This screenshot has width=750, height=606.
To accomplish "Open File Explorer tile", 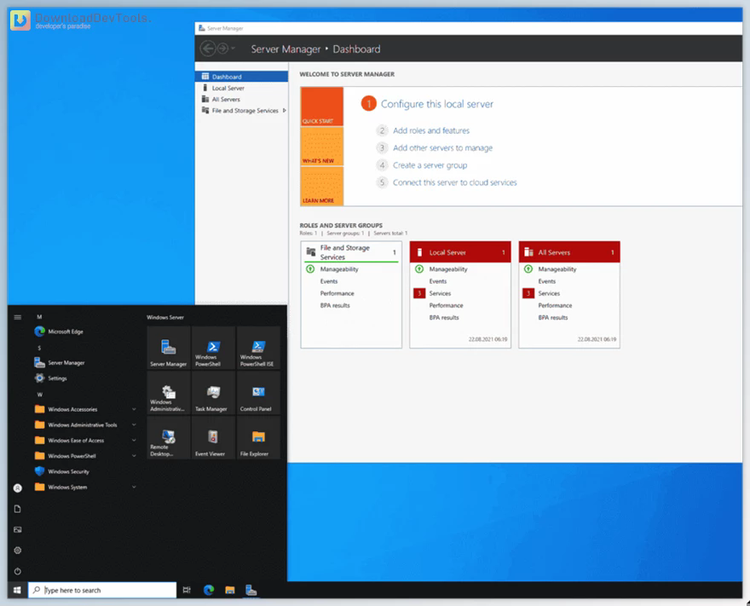I will pyautogui.click(x=258, y=438).
